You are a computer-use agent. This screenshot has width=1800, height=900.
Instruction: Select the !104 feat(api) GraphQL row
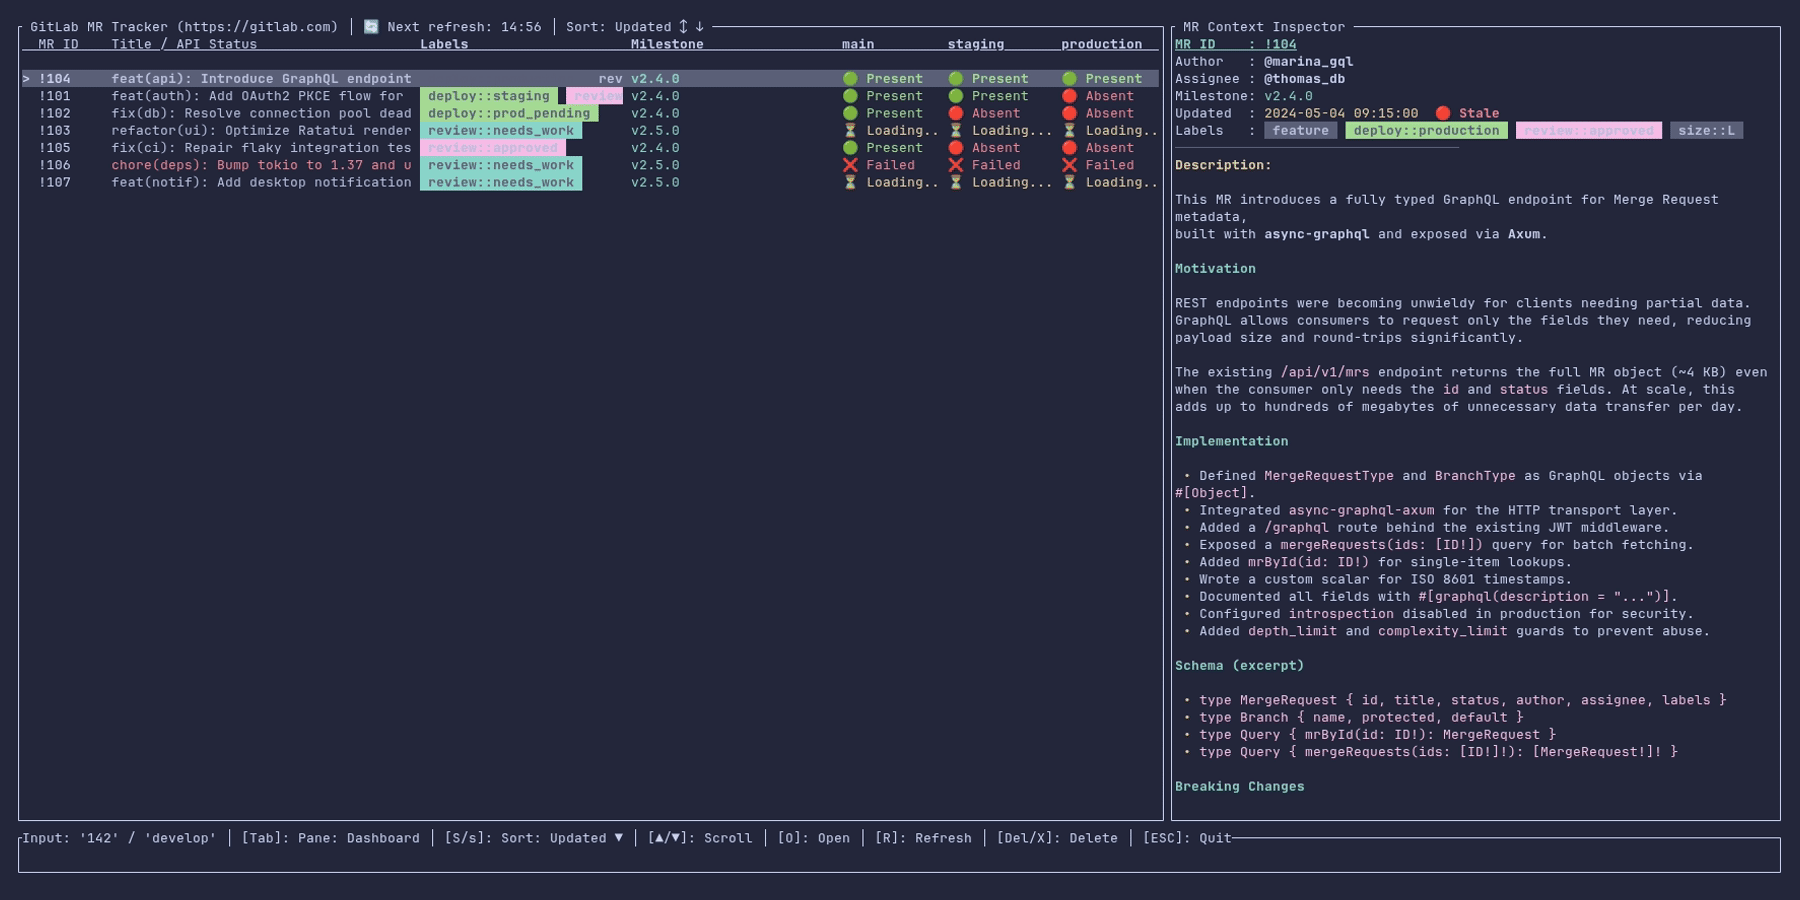(x=590, y=79)
